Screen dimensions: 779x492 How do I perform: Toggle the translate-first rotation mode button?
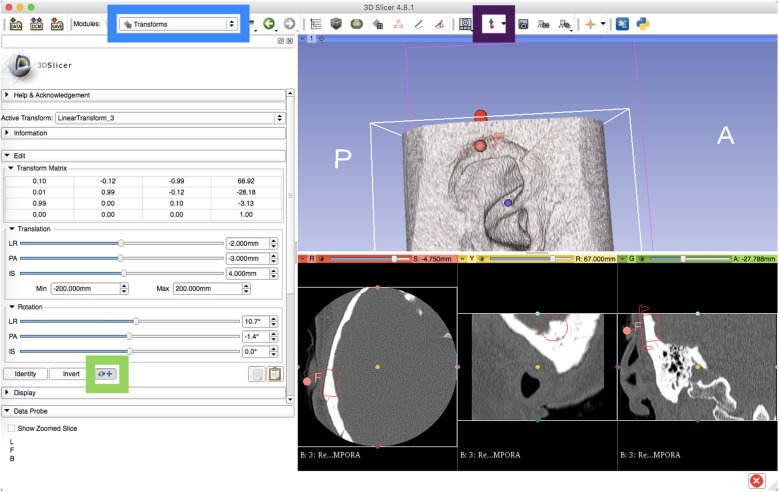tap(106, 374)
